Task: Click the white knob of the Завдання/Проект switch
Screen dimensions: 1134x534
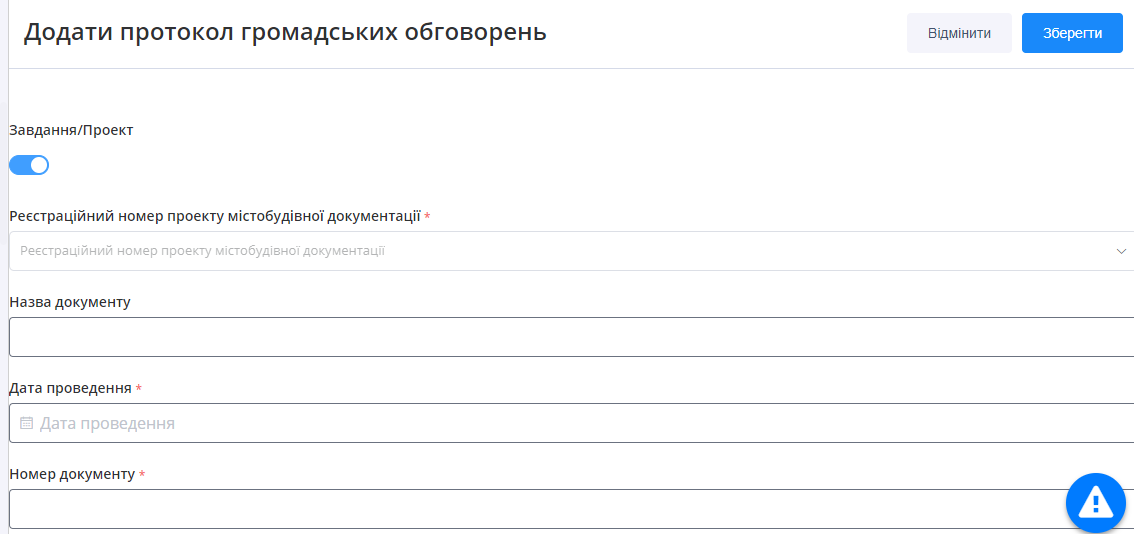Action: (39, 165)
